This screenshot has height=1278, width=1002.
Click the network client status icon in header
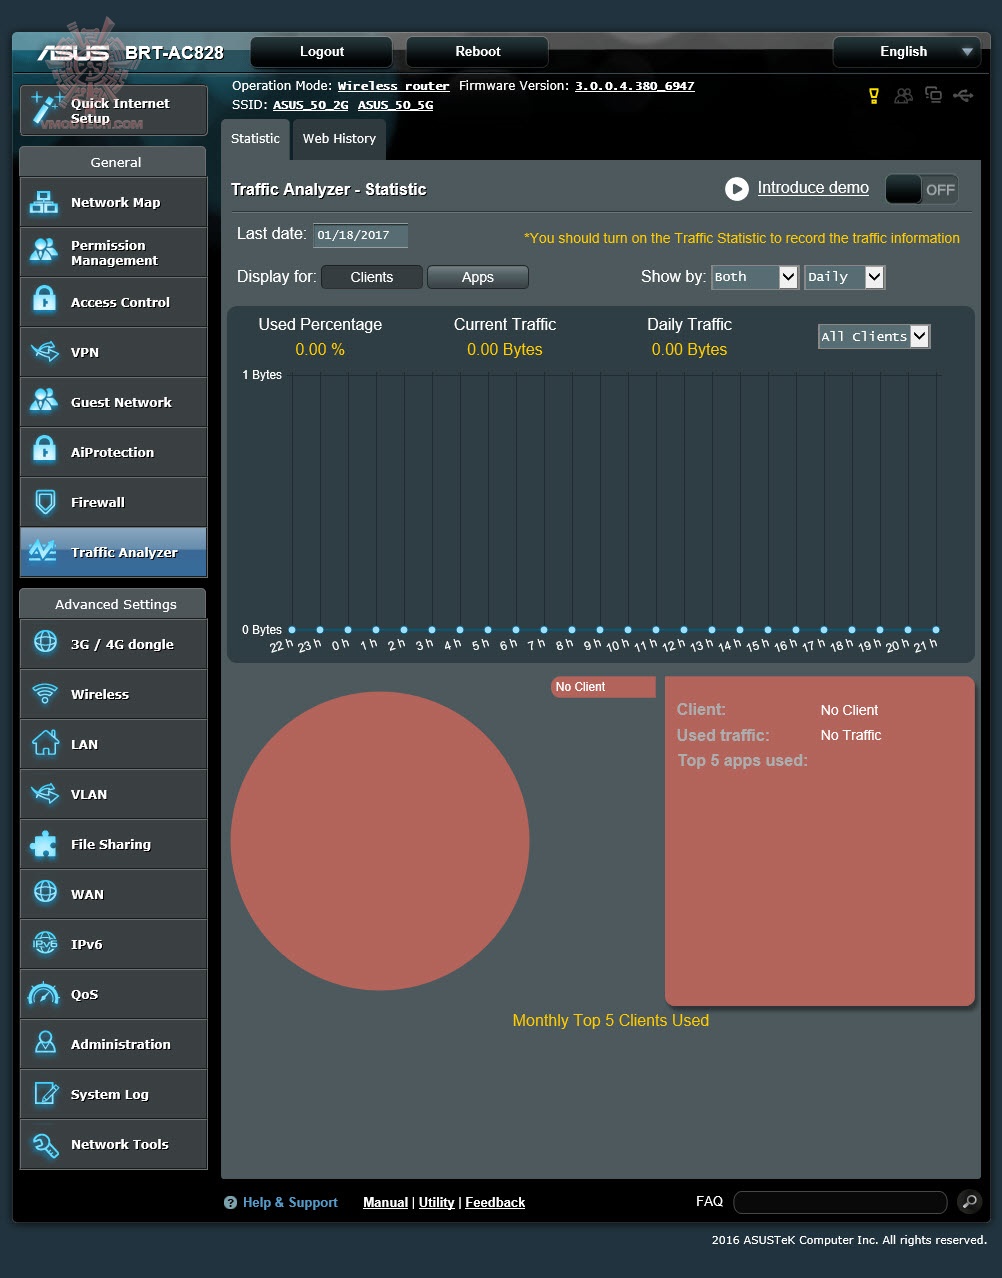[934, 96]
